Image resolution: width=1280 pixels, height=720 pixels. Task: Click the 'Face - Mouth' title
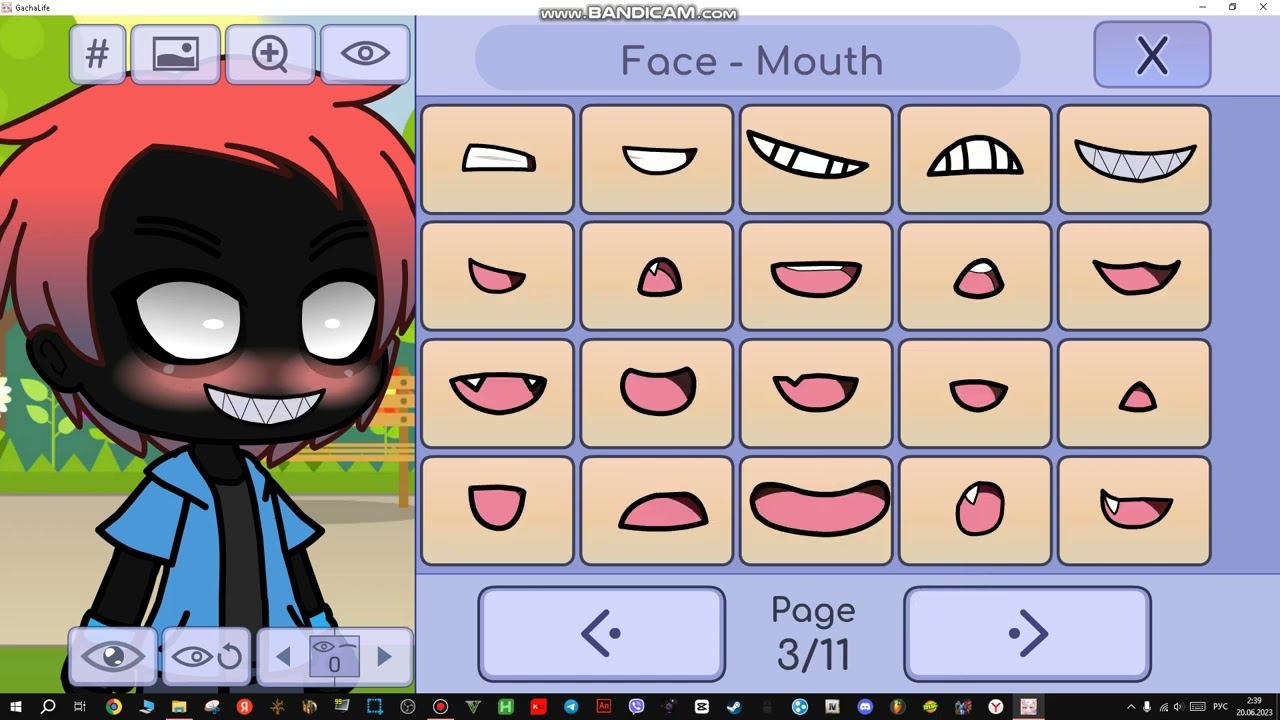point(751,60)
